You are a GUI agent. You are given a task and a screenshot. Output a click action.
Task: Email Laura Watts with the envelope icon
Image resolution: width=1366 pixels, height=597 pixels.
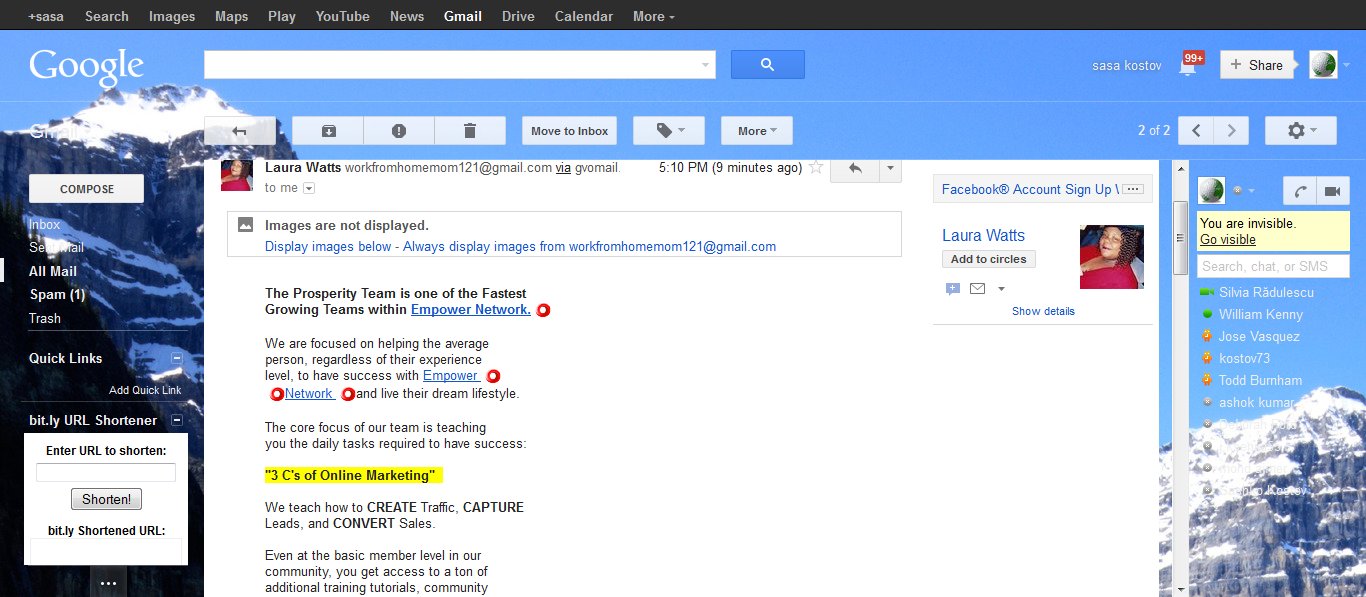point(977,289)
